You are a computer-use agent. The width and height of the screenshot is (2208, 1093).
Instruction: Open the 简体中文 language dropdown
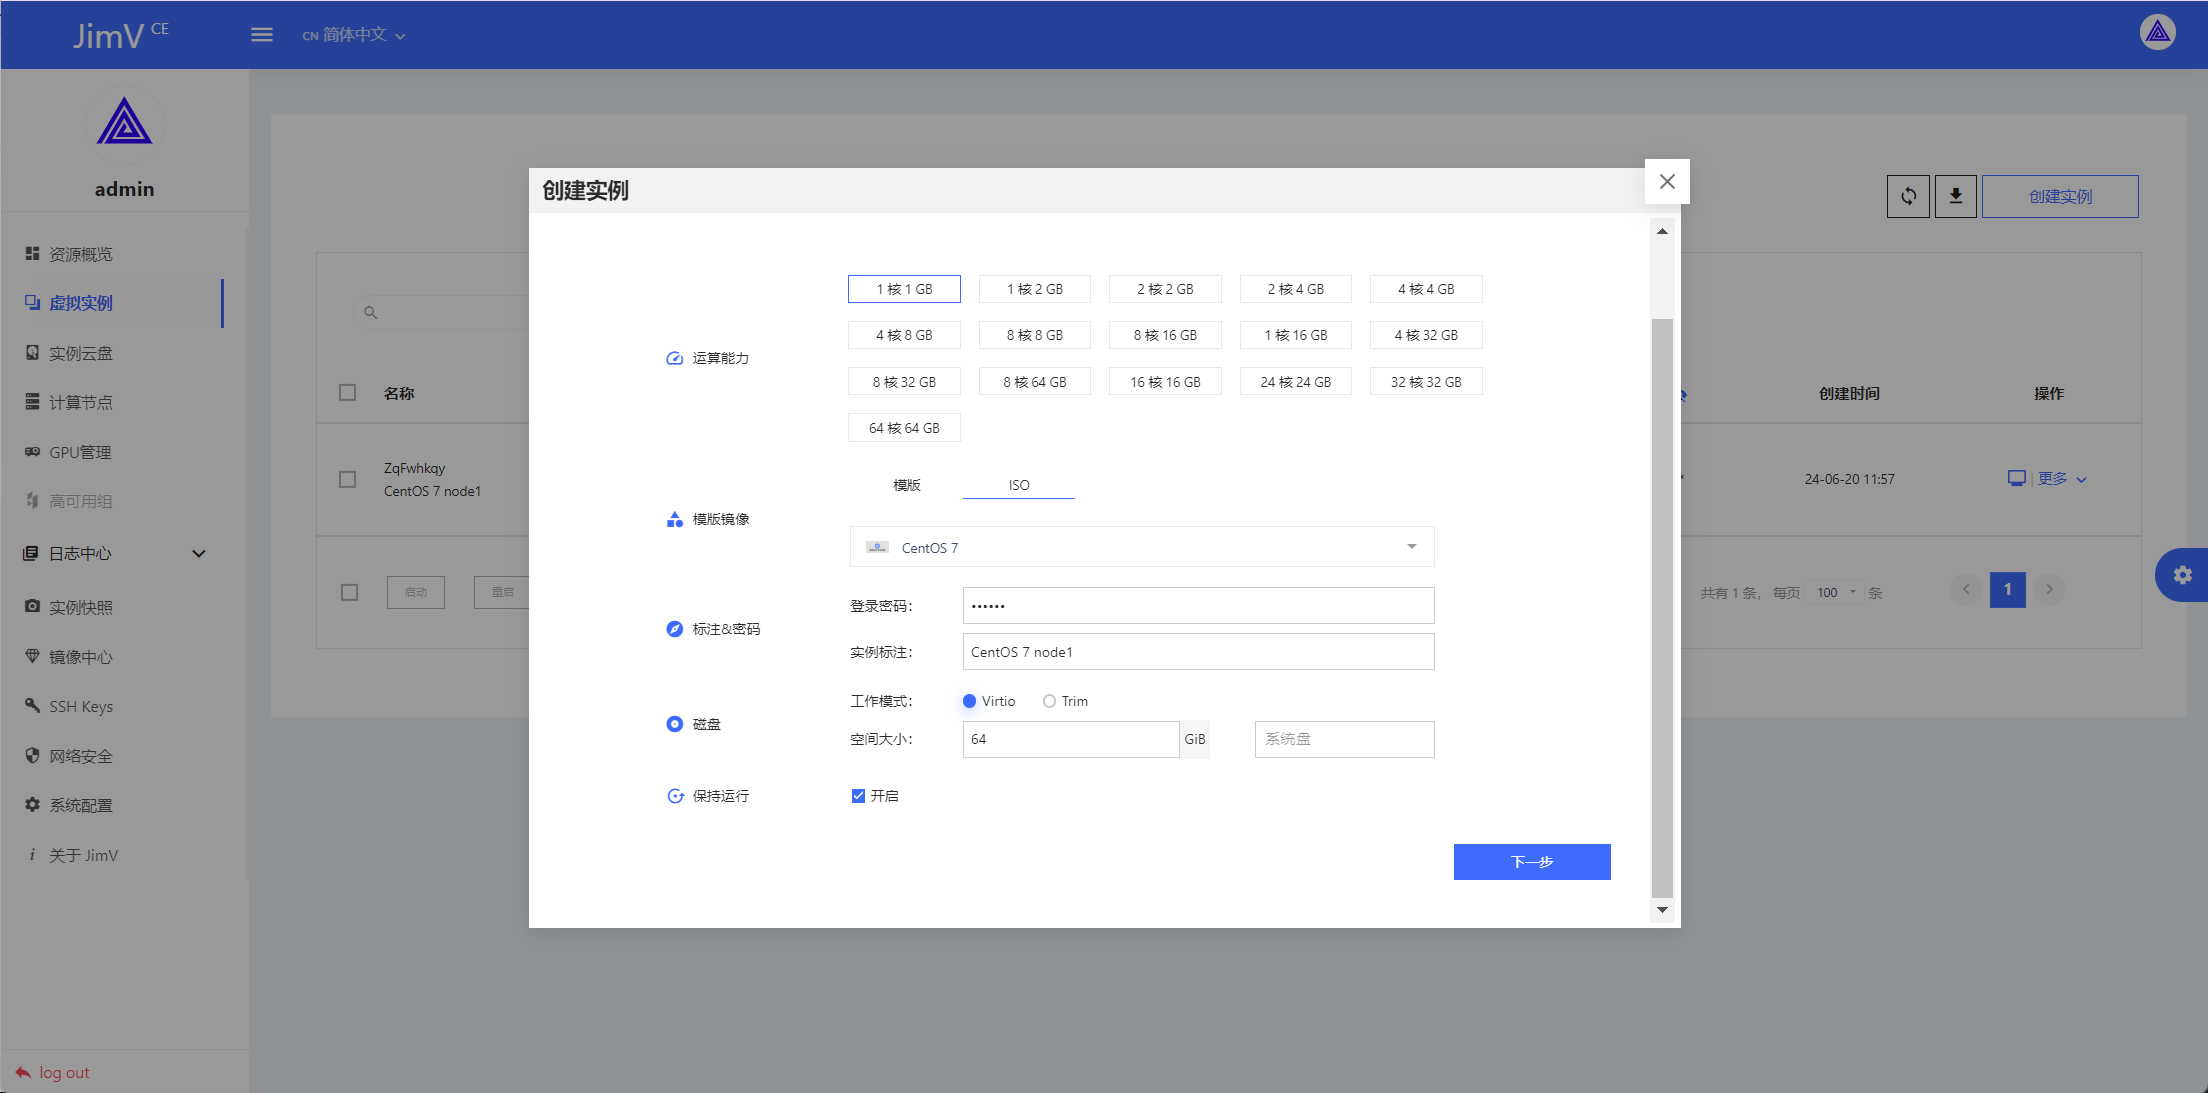(x=354, y=35)
